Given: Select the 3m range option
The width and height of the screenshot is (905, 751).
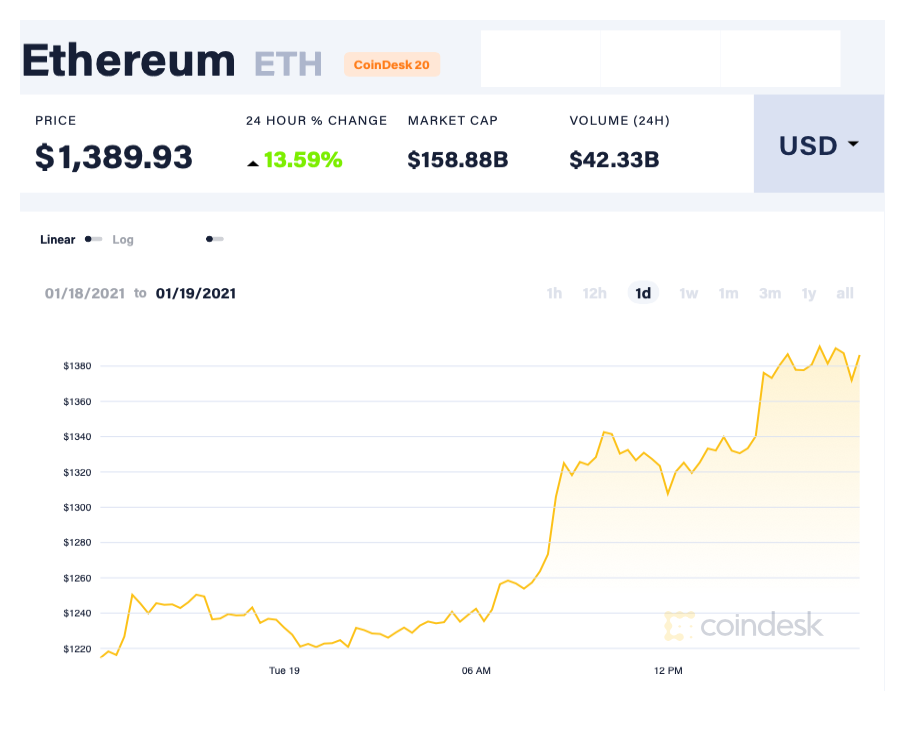Looking at the screenshot, I should [x=769, y=293].
